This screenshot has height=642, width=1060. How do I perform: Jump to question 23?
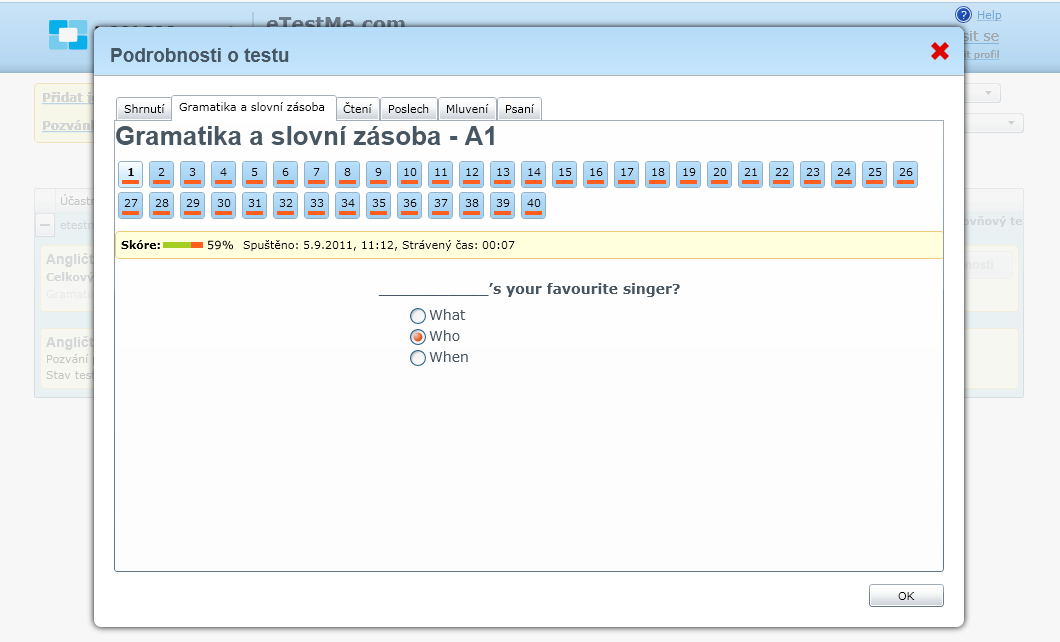tap(813, 174)
